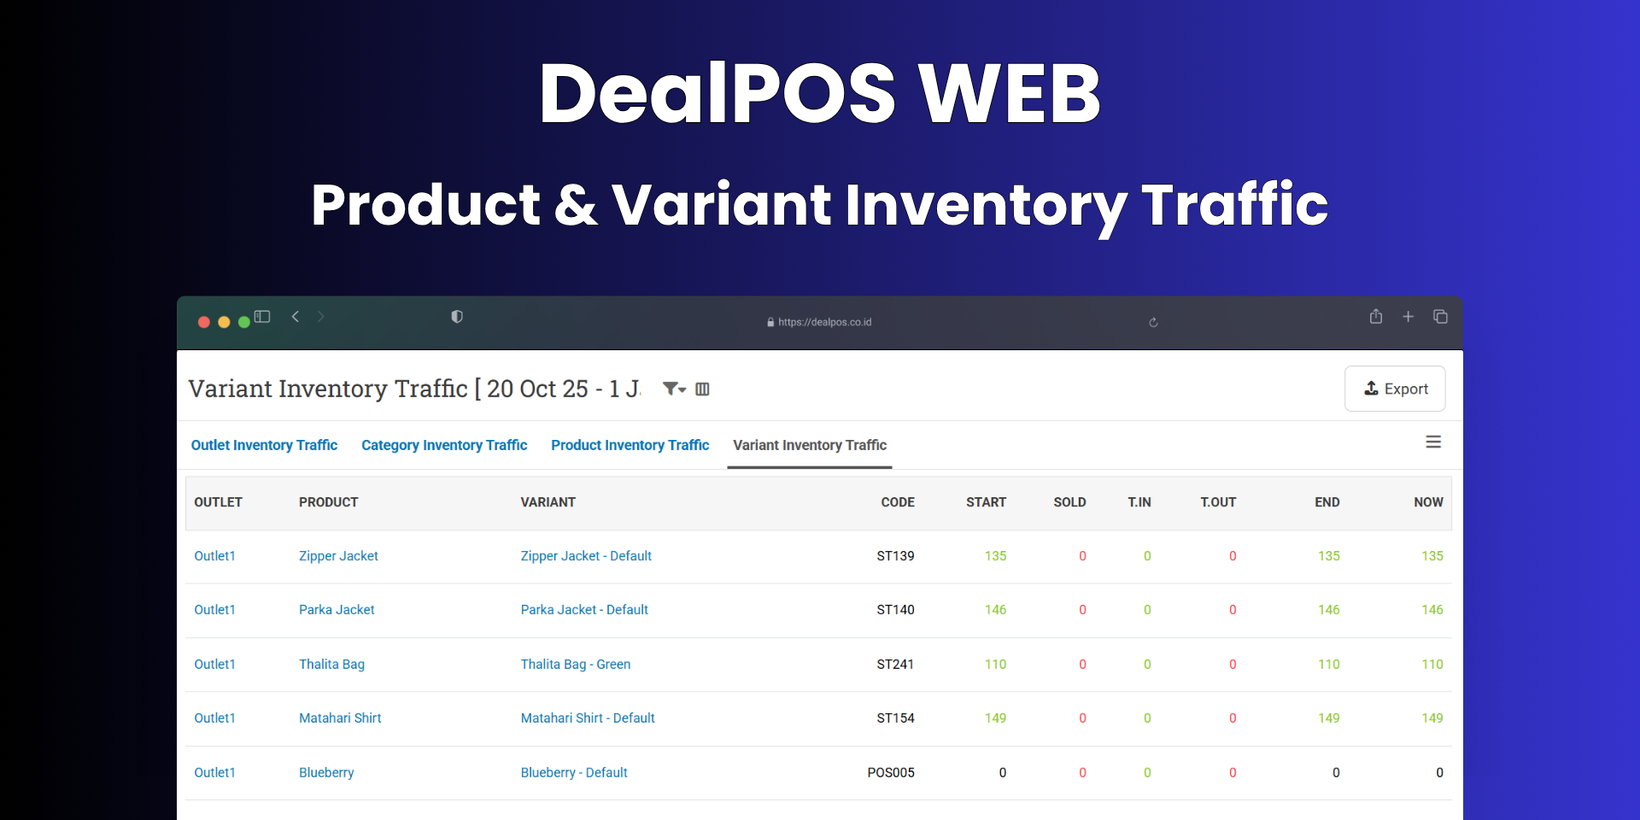Go back using browser back arrow
The height and width of the screenshot is (820, 1640).
295,317
